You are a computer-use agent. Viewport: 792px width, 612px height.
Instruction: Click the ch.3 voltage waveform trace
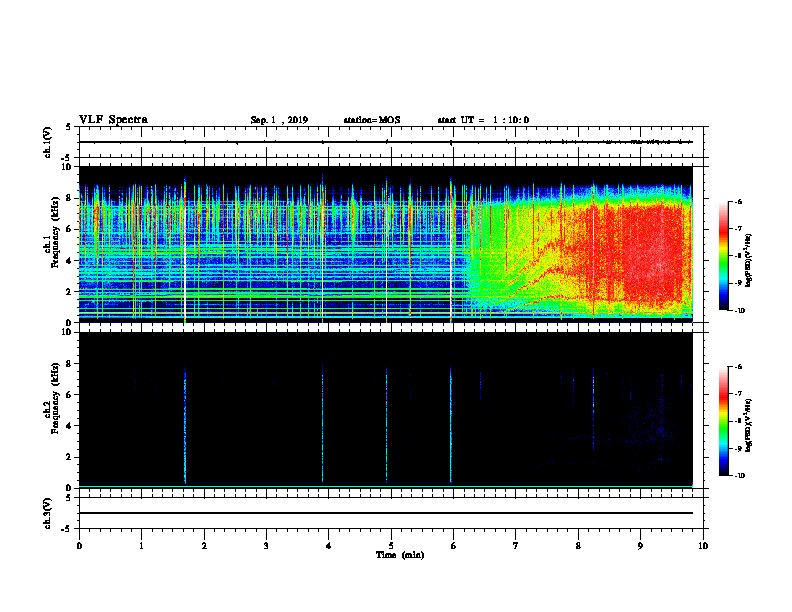pos(385,513)
